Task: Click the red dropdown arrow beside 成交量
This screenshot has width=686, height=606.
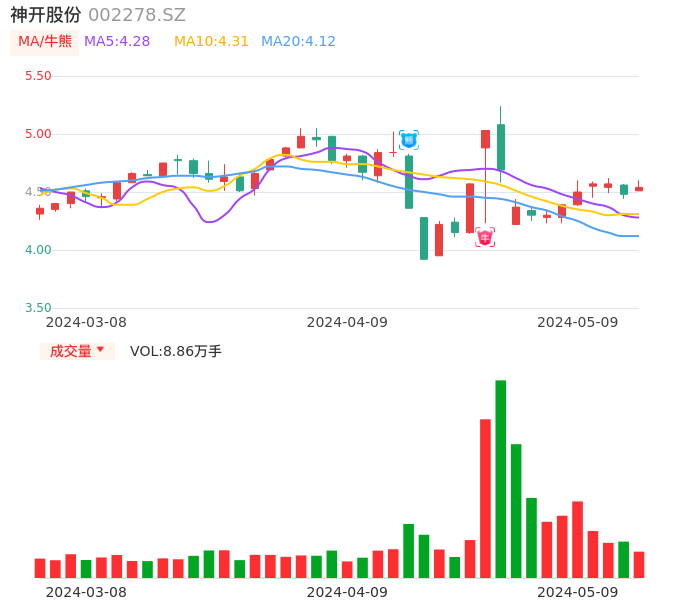Action: (x=100, y=350)
